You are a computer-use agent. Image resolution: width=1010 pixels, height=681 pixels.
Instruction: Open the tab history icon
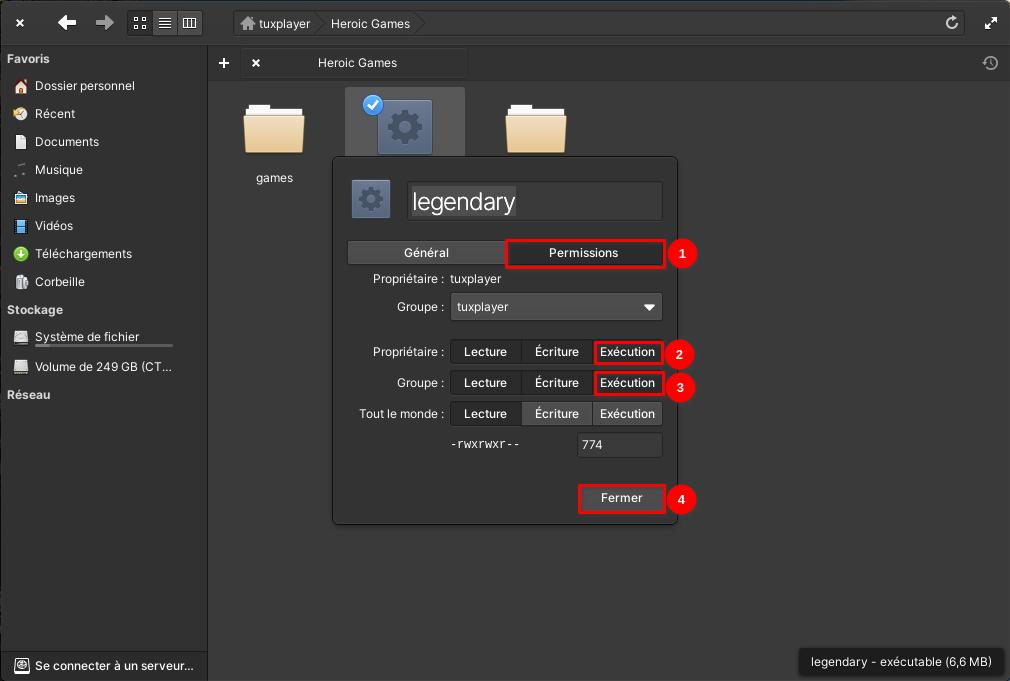click(990, 63)
